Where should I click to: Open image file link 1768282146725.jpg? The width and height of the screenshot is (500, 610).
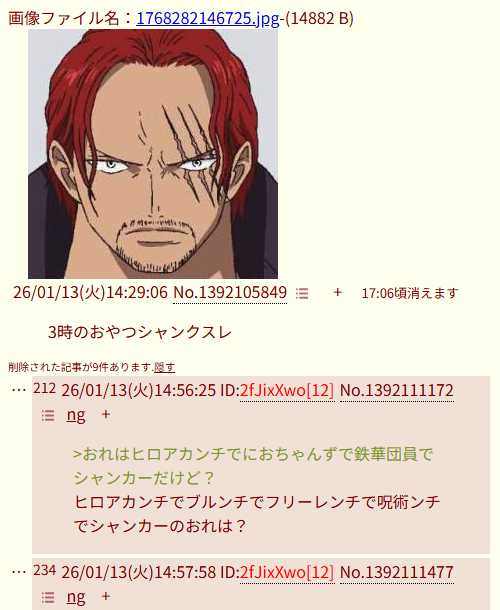pos(207,18)
